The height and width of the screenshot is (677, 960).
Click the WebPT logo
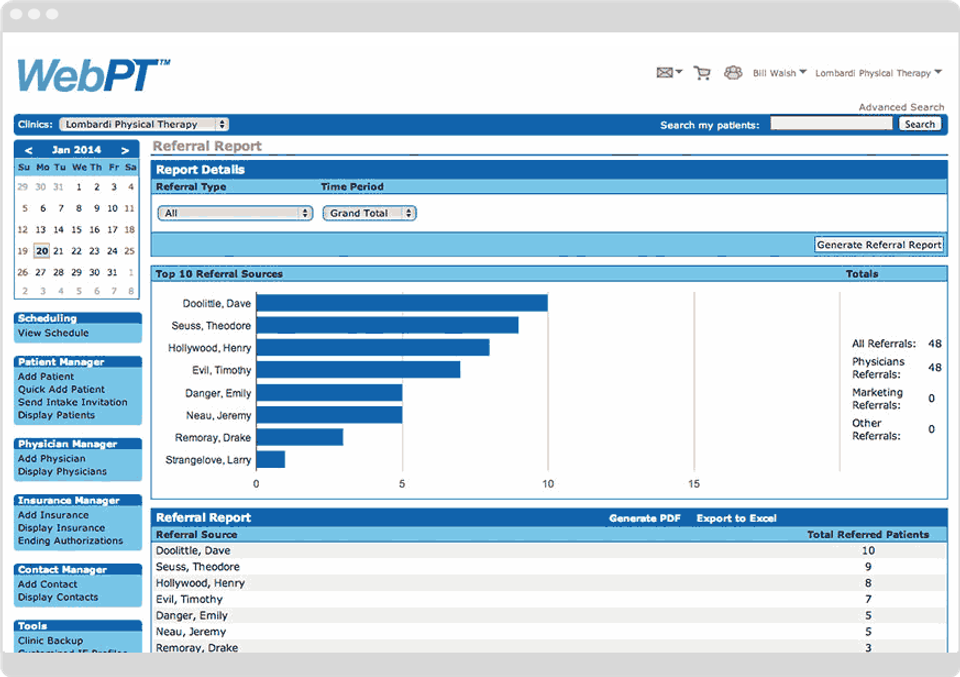(92, 76)
